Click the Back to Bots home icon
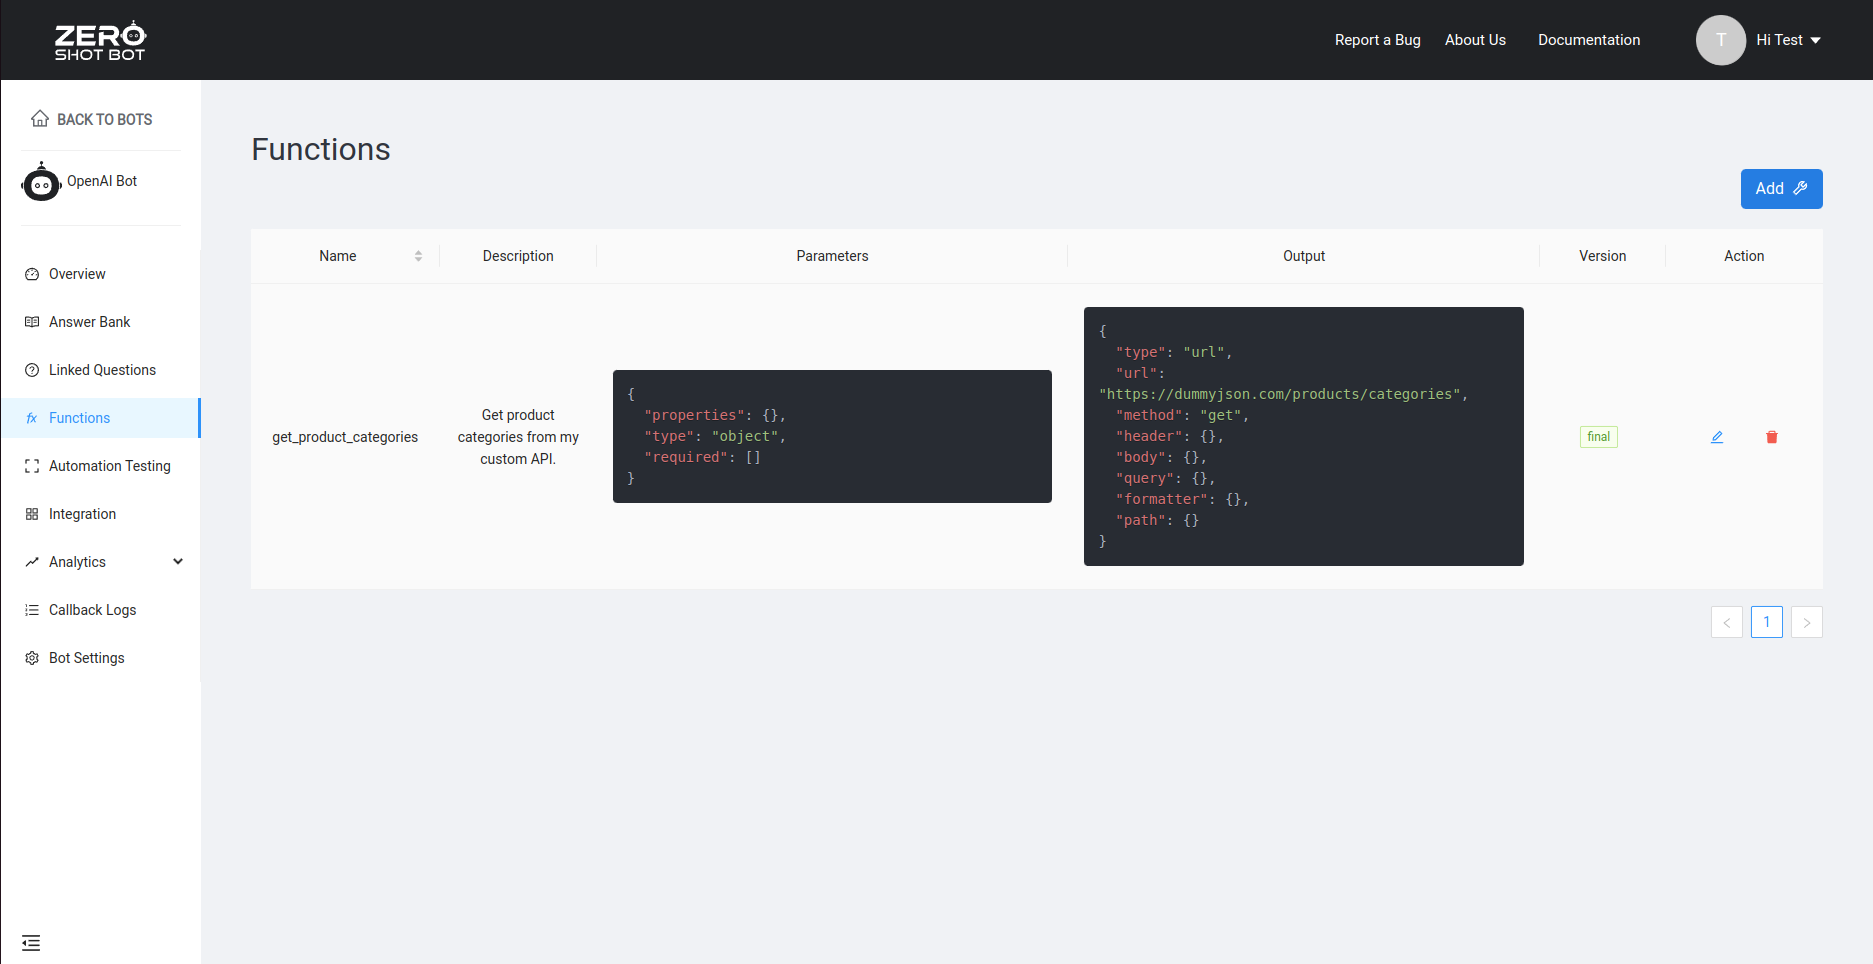 point(40,118)
